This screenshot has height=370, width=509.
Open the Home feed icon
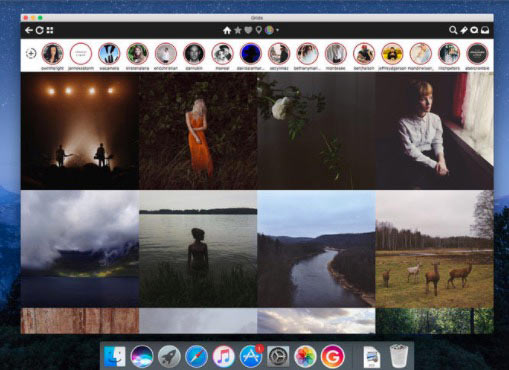pyautogui.click(x=227, y=30)
